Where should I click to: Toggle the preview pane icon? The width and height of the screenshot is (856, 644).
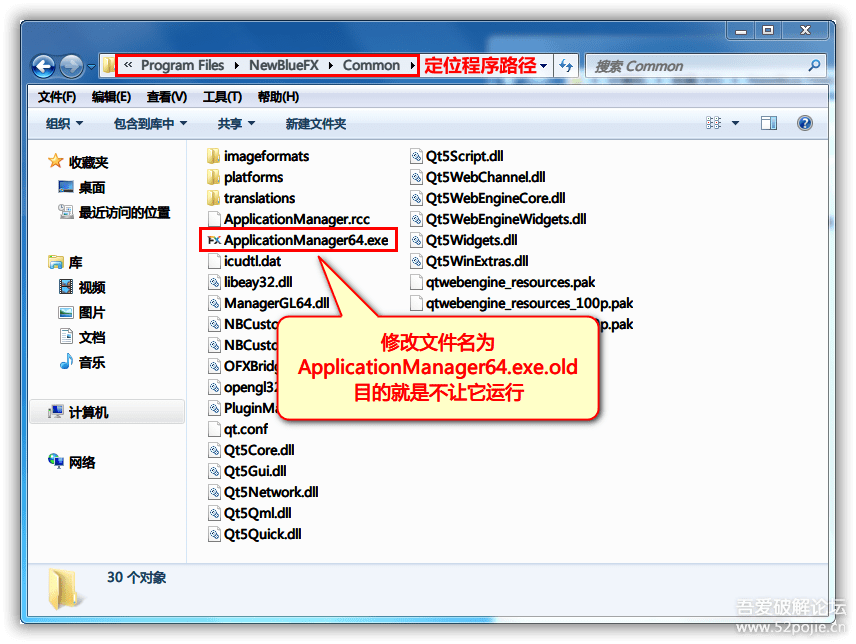pos(768,123)
